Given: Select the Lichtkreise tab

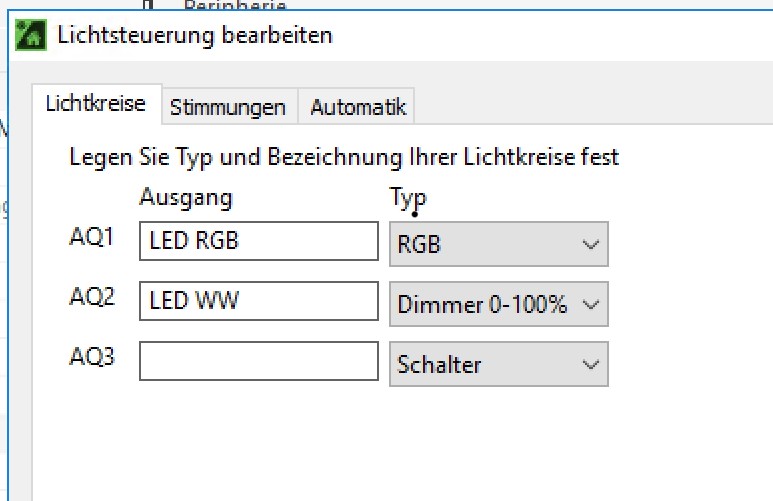Looking at the screenshot, I should (x=96, y=104).
